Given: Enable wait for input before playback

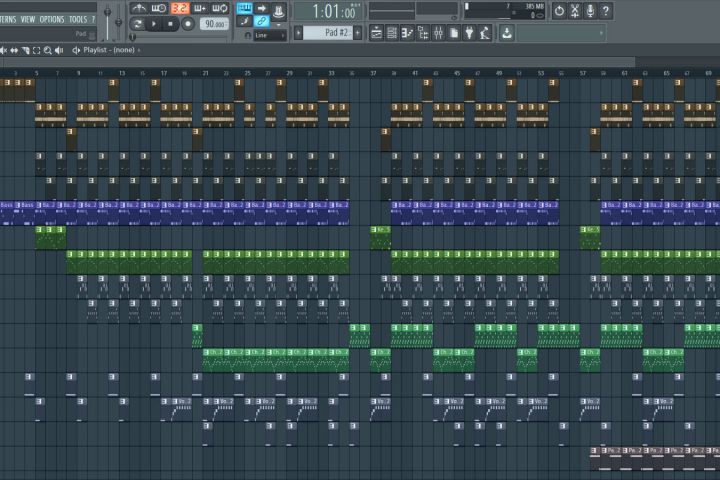Looking at the screenshot, I should [159, 8].
